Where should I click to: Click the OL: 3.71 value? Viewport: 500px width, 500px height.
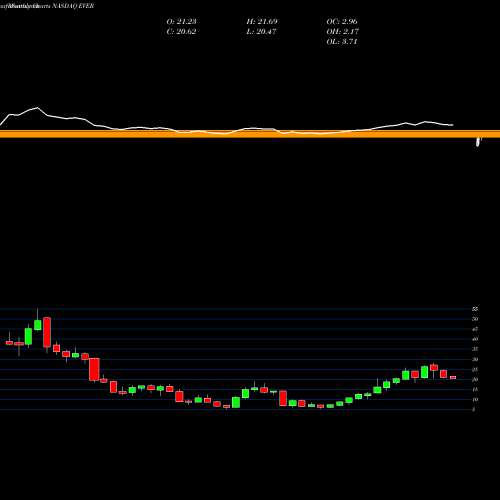point(342,42)
